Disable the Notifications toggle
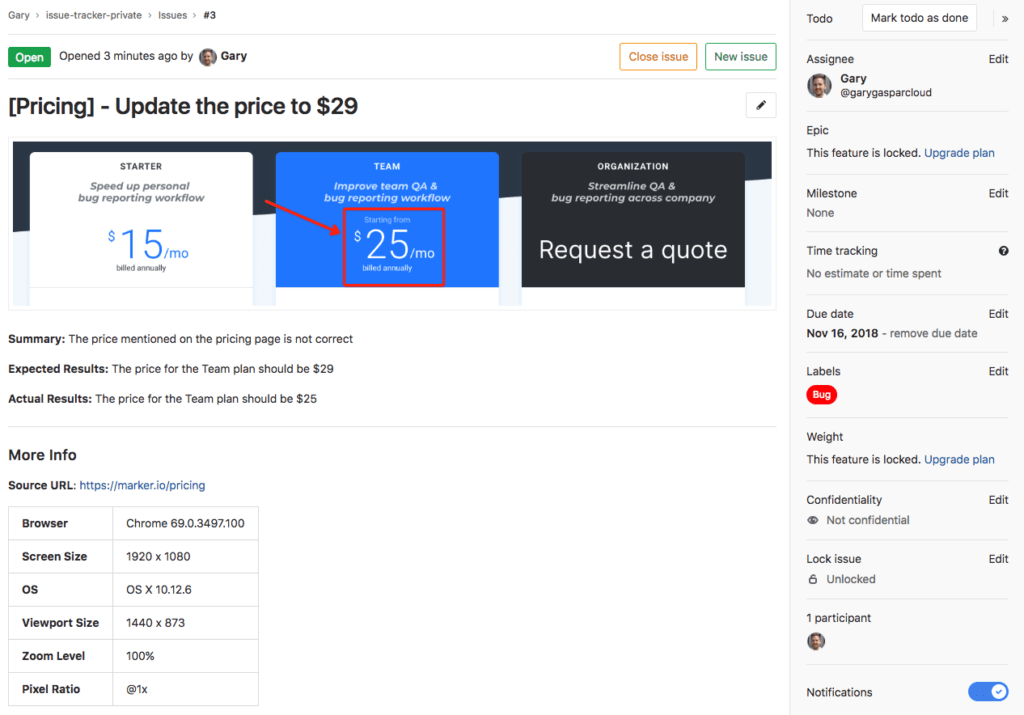Image resolution: width=1024 pixels, height=715 pixels. pos(988,691)
